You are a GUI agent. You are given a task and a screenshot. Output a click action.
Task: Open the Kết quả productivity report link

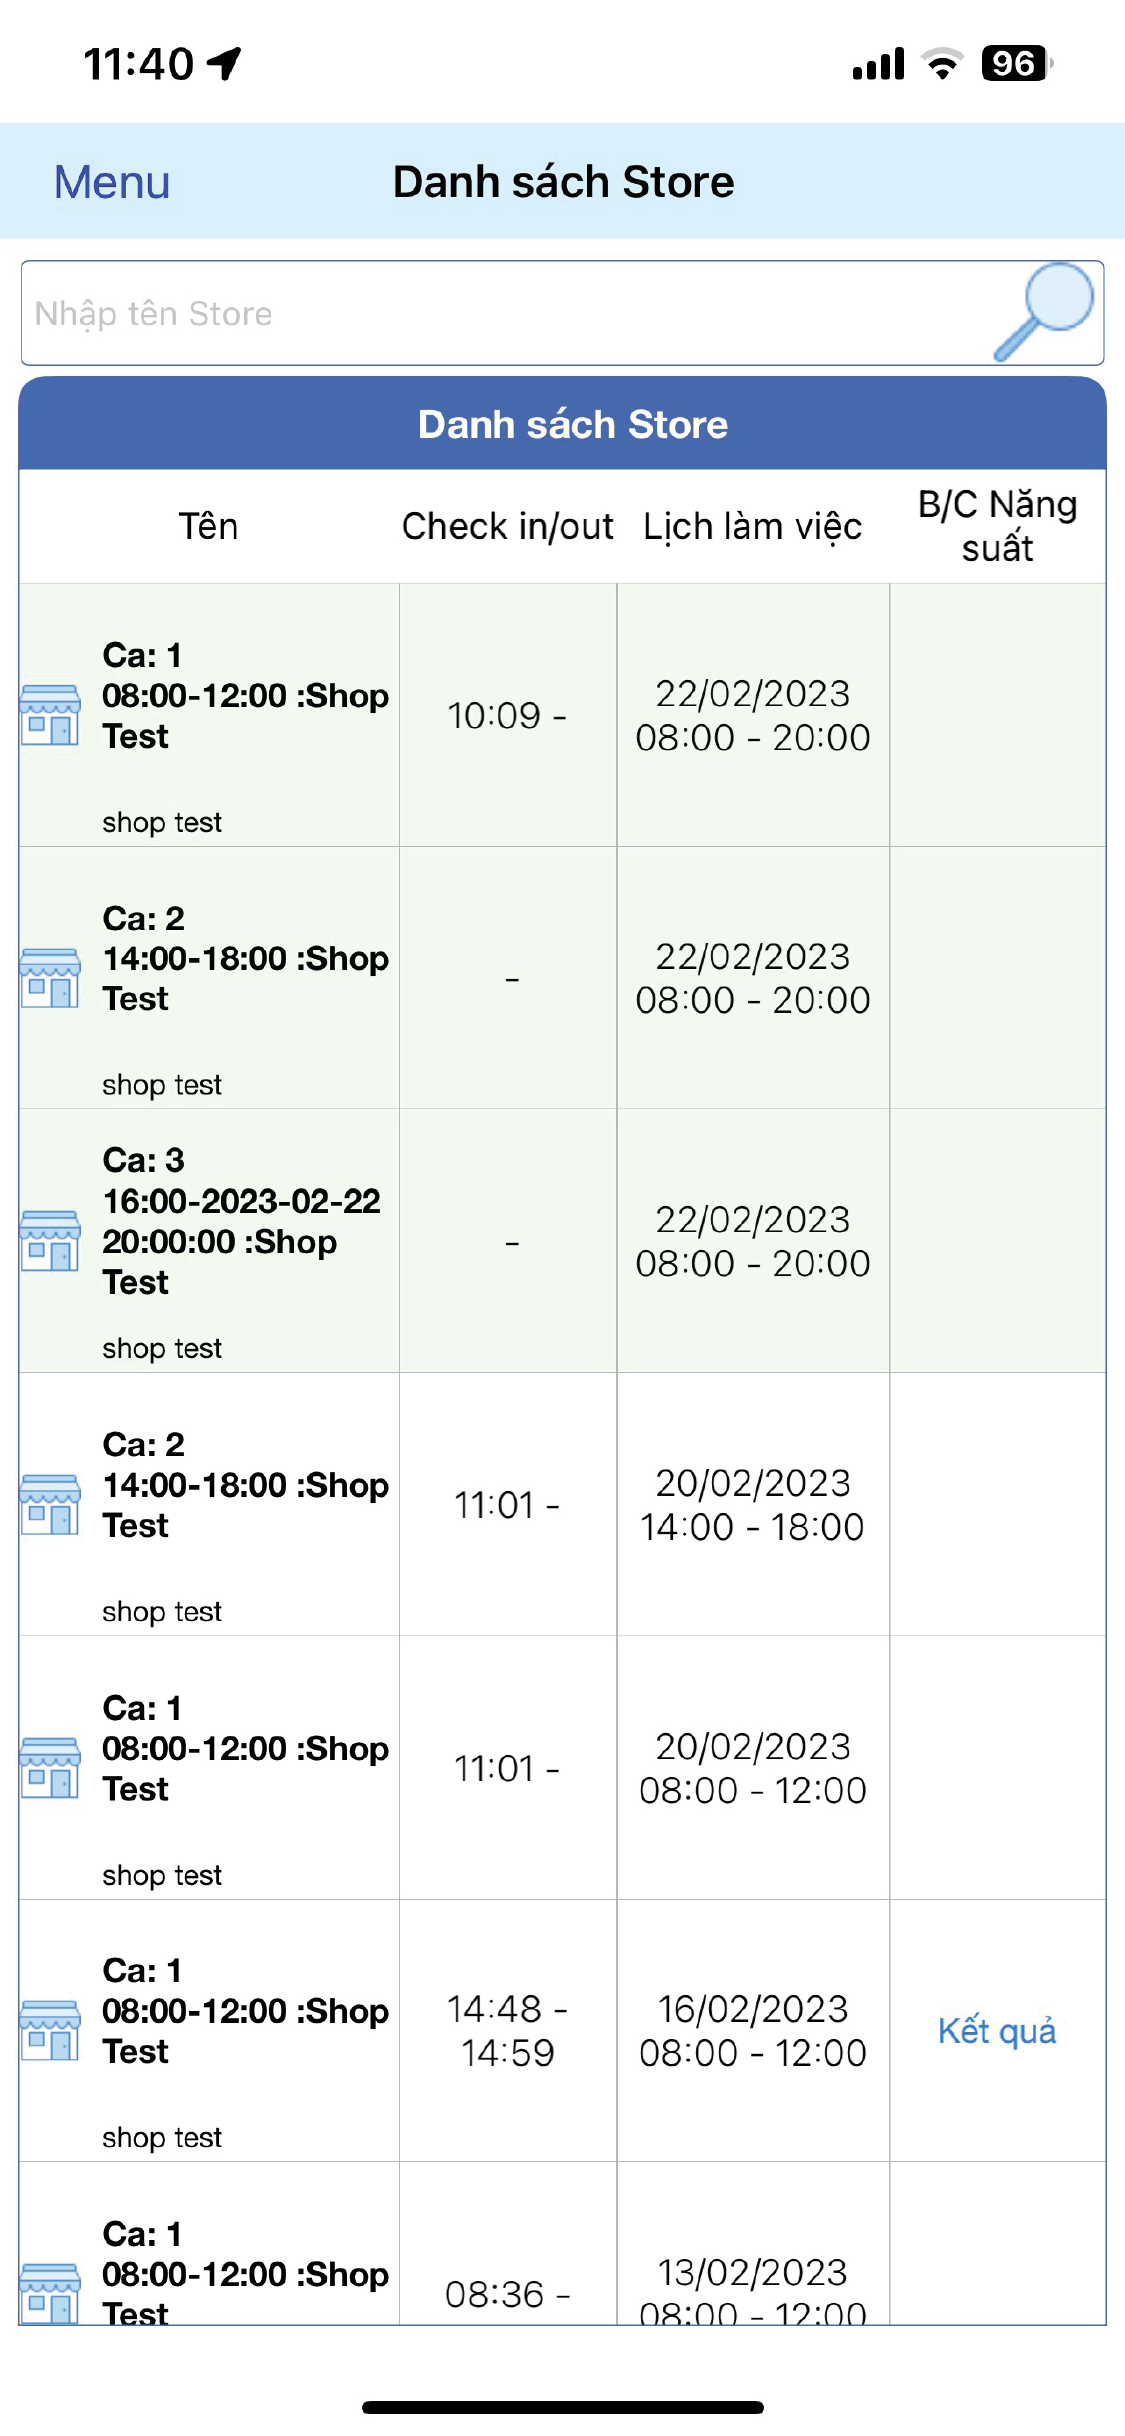(x=997, y=2031)
